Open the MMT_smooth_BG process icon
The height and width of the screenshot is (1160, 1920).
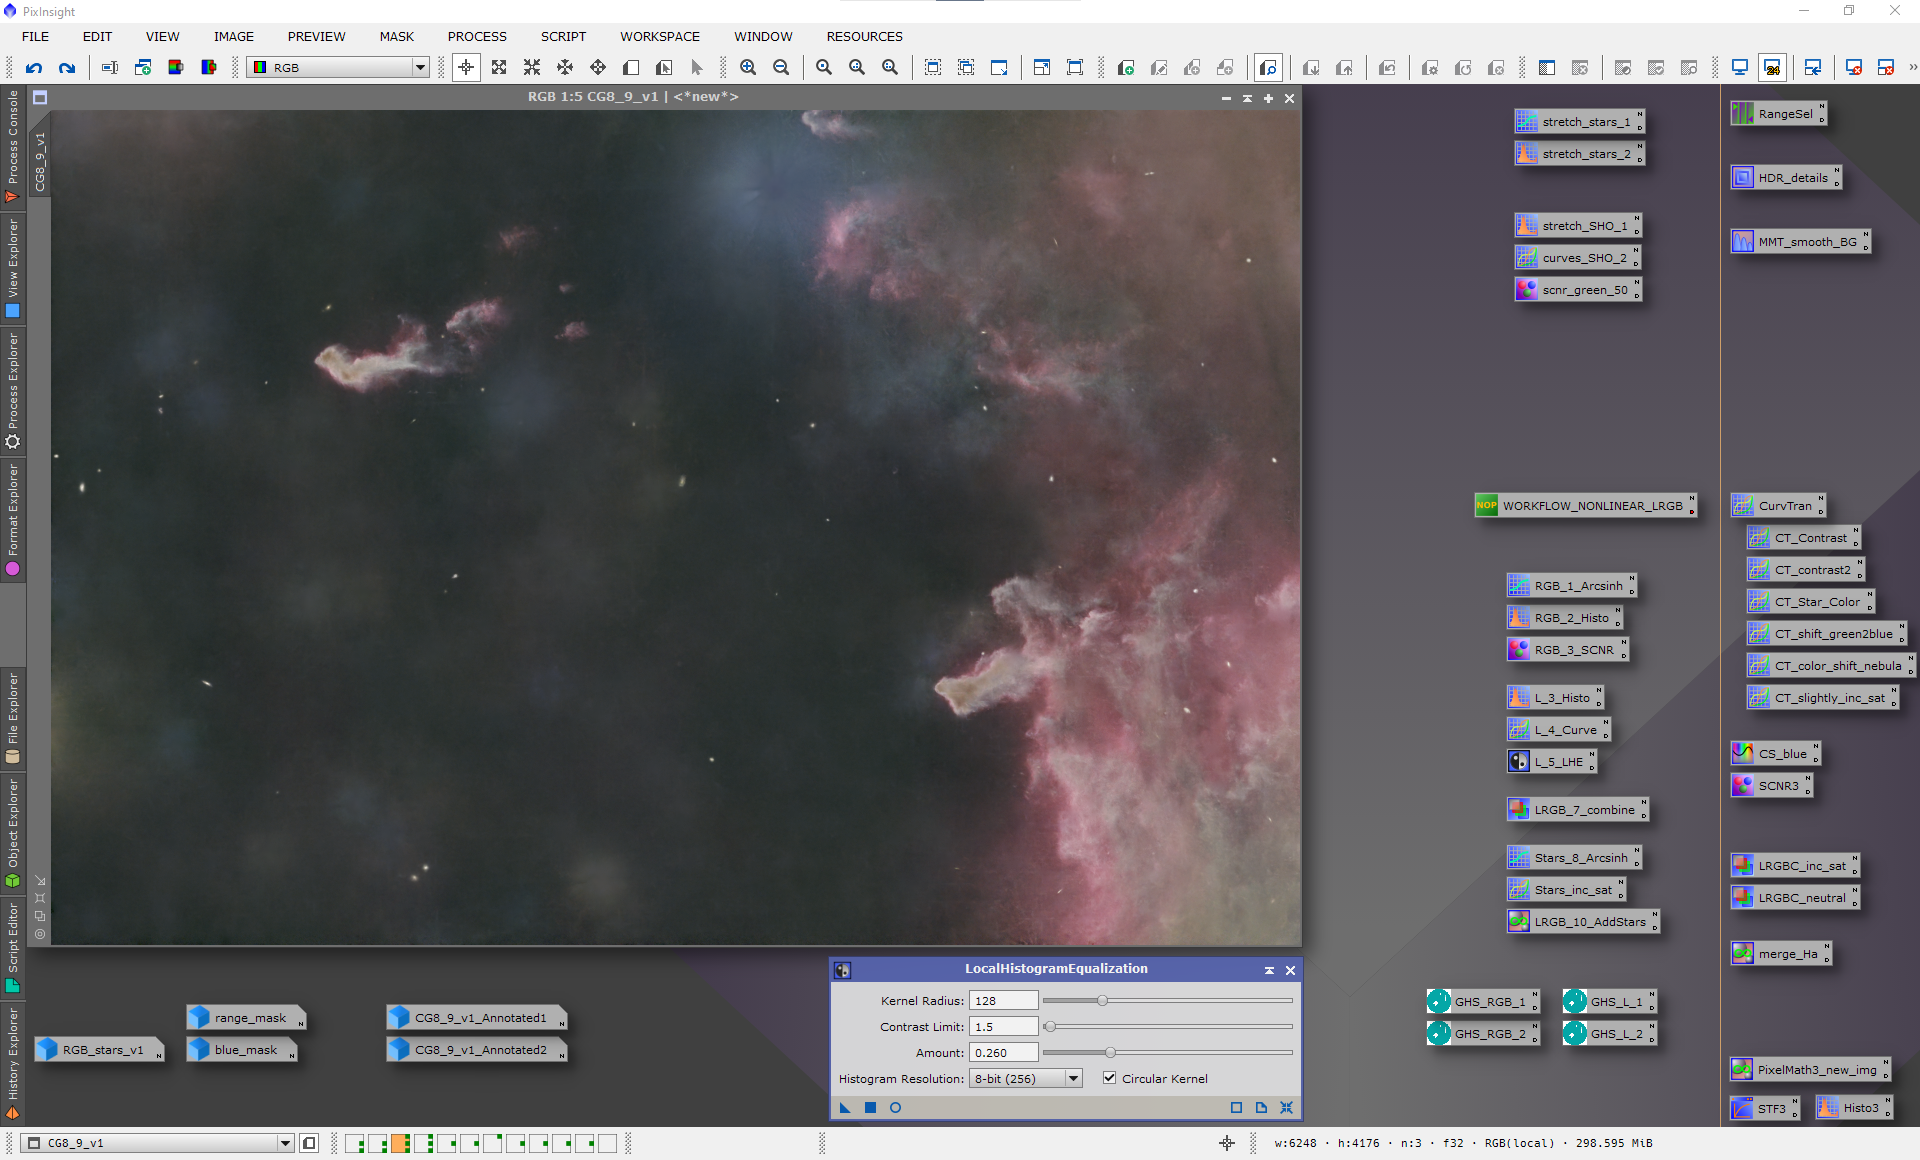pos(1799,242)
